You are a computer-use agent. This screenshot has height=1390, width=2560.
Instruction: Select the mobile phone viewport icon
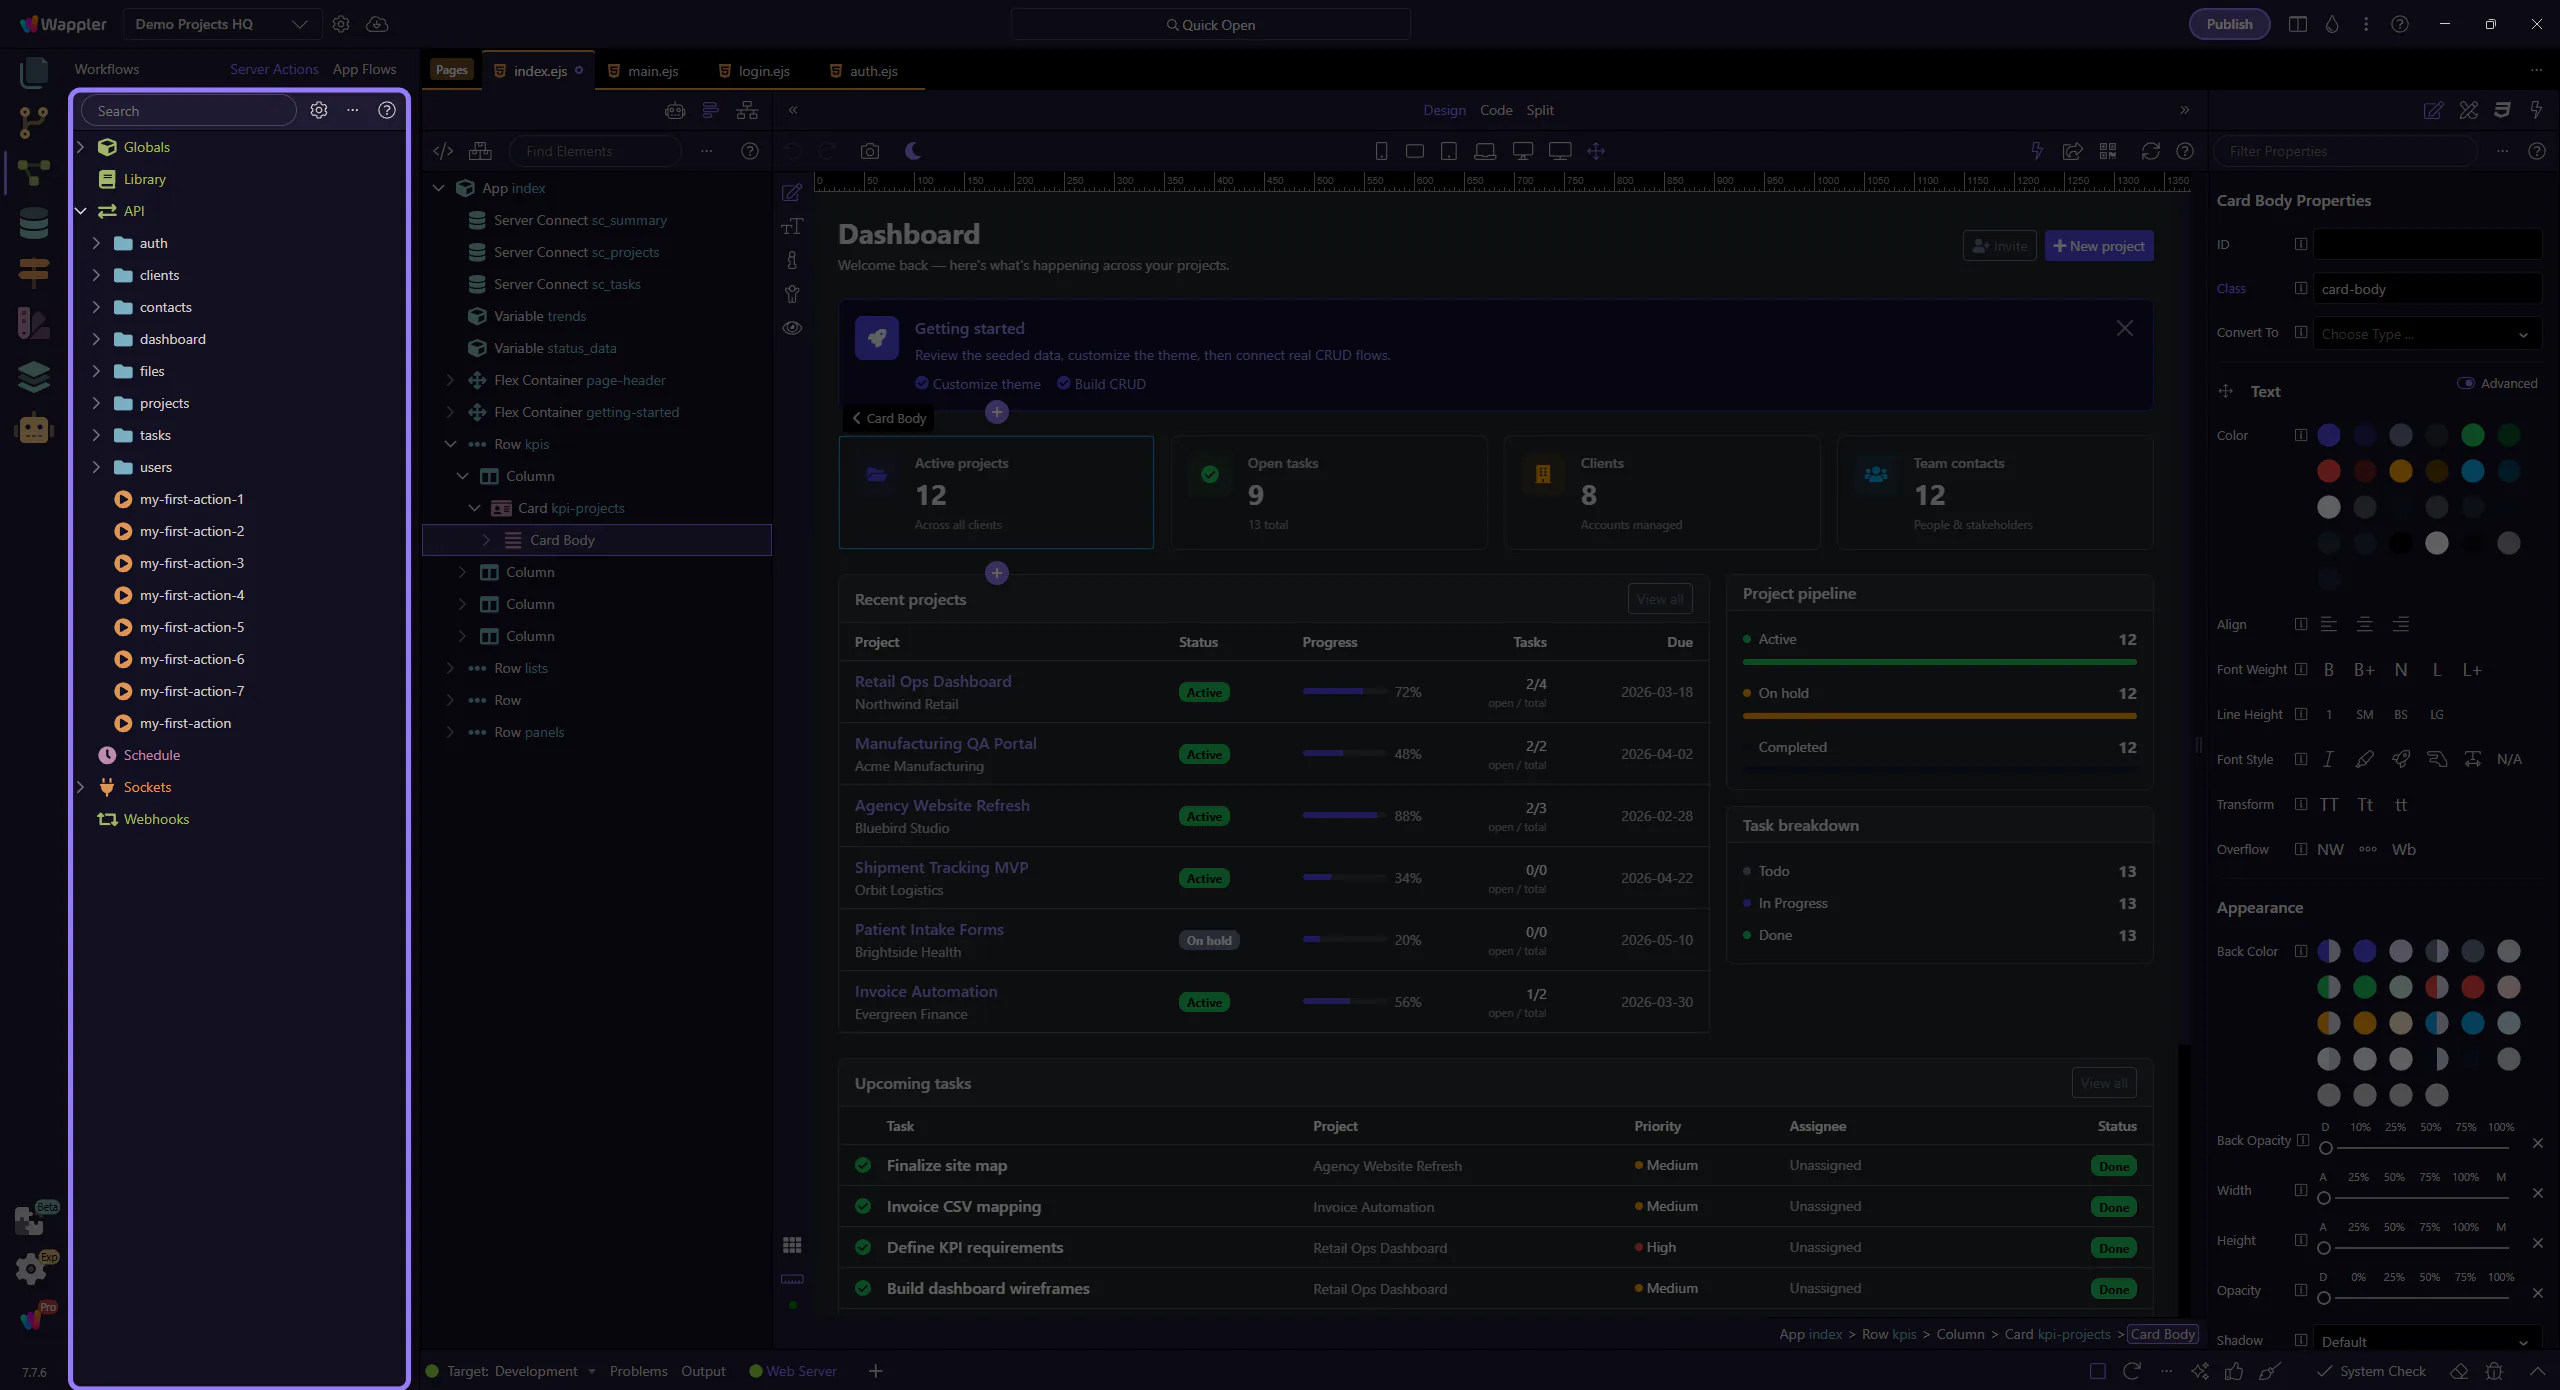1381,151
